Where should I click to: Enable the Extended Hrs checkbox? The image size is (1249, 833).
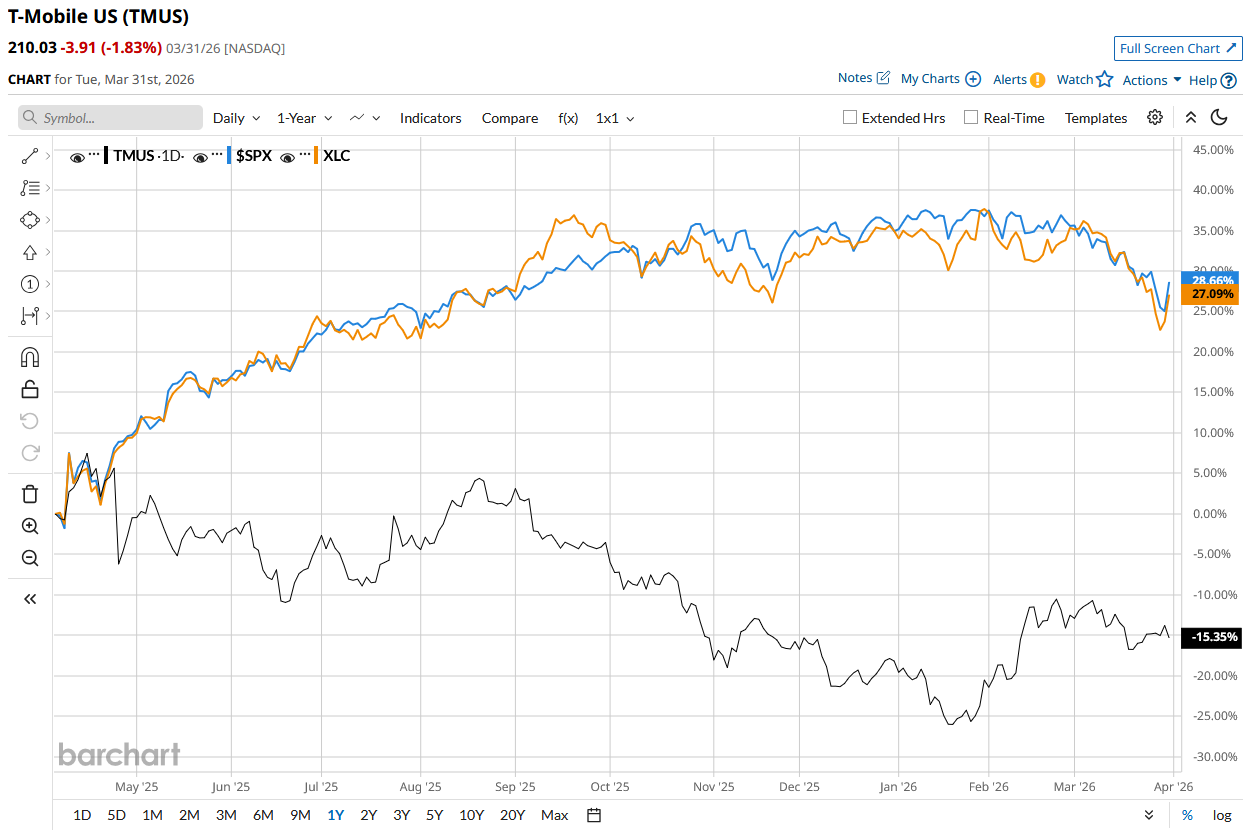click(x=850, y=118)
